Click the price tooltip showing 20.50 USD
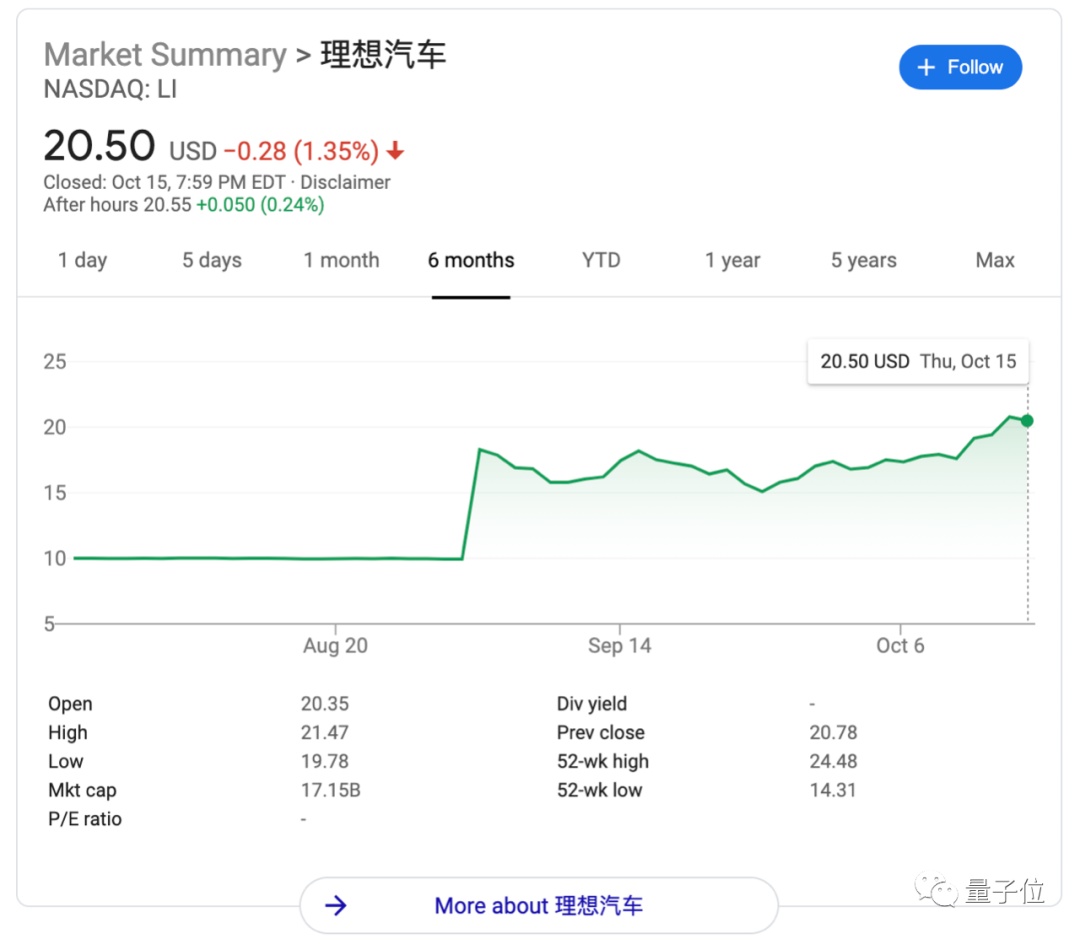This screenshot has width=1080, height=939. tap(917, 361)
